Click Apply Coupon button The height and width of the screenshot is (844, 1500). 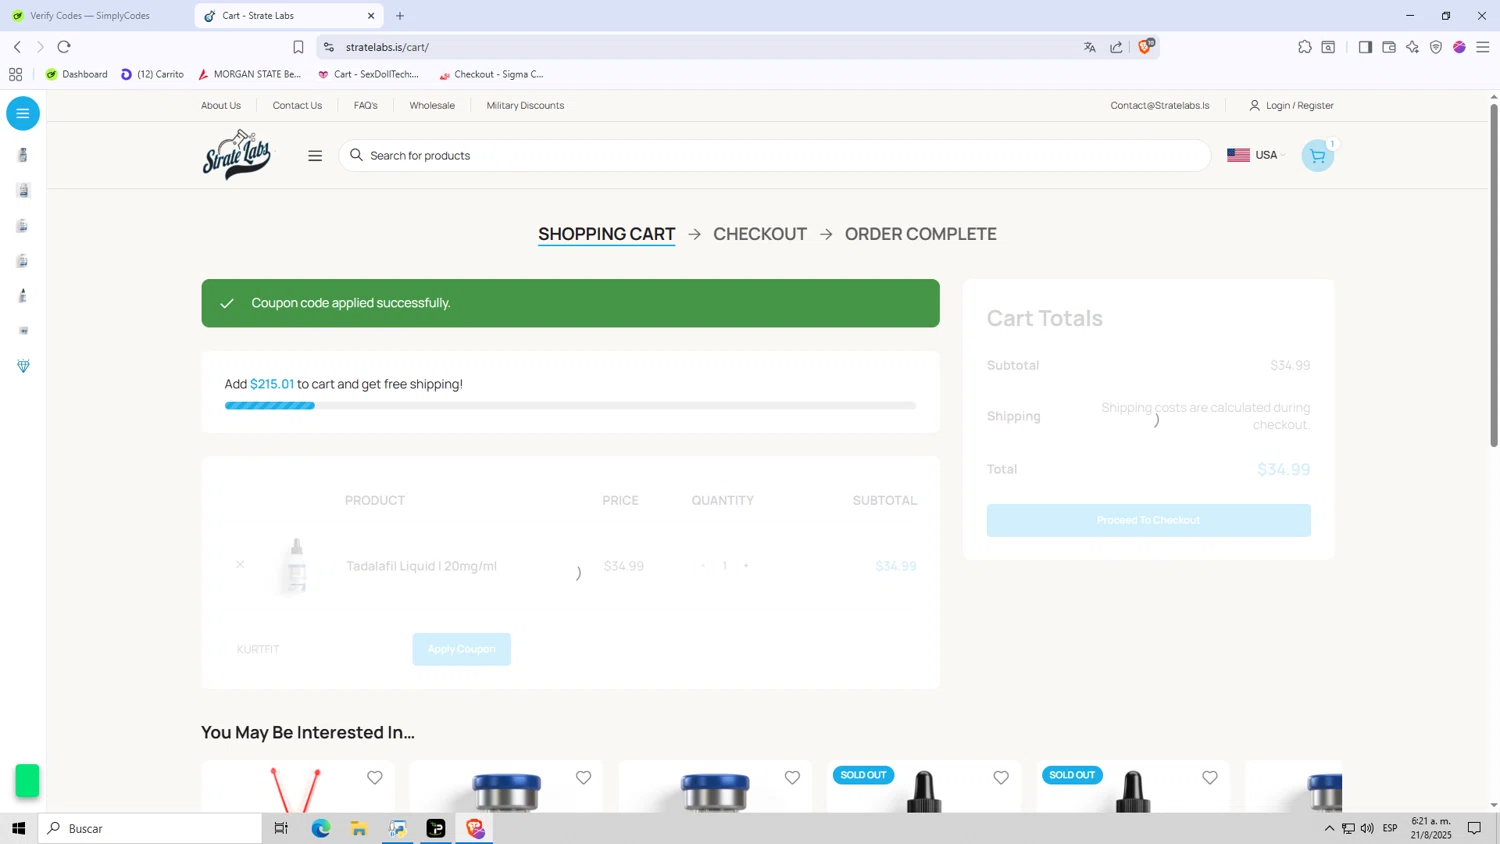(461, 649)
